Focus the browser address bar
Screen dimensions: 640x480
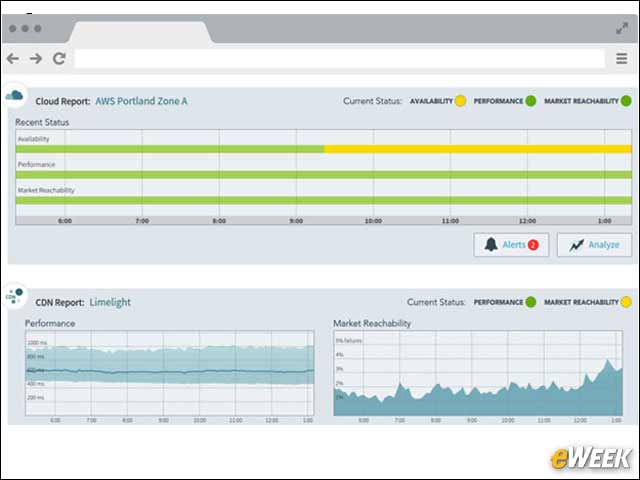(x=339, y=59)
